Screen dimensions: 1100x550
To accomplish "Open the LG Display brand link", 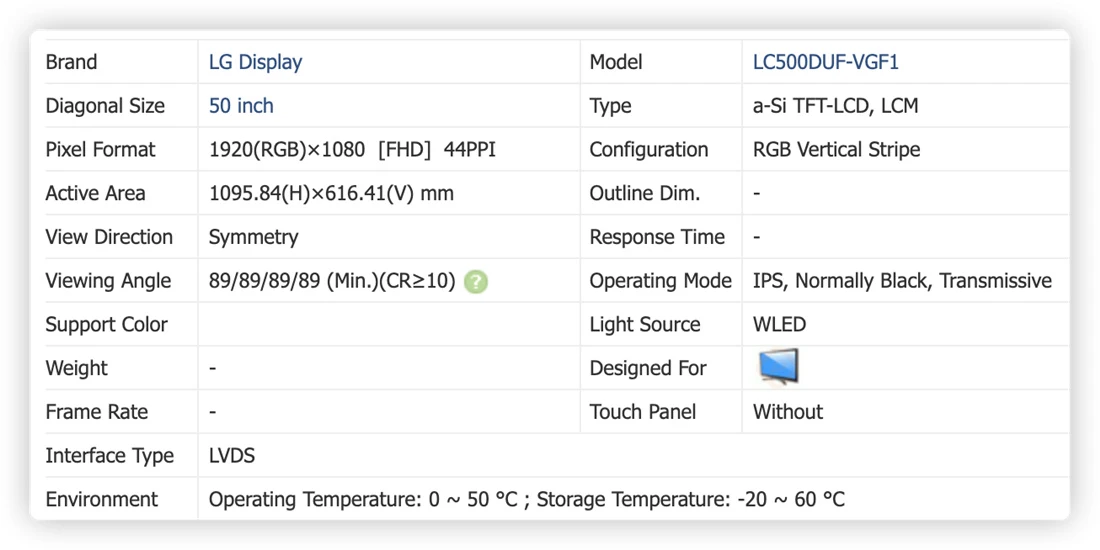I will coord(255,62).
